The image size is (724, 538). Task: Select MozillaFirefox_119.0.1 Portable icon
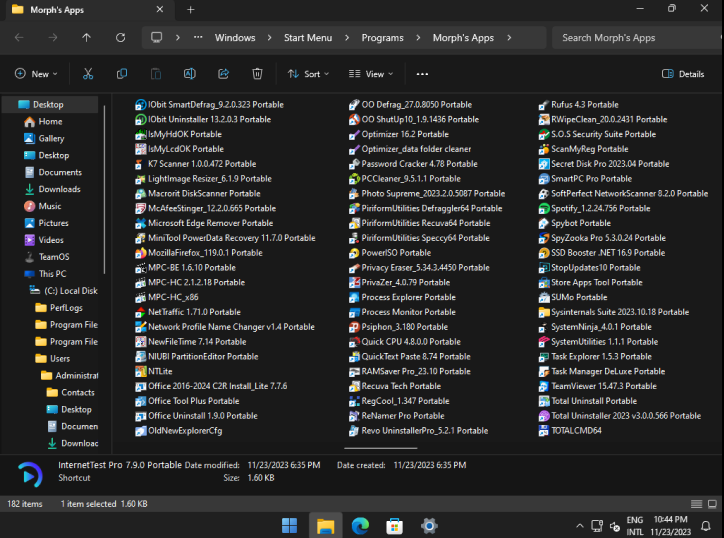pos(140,253)
